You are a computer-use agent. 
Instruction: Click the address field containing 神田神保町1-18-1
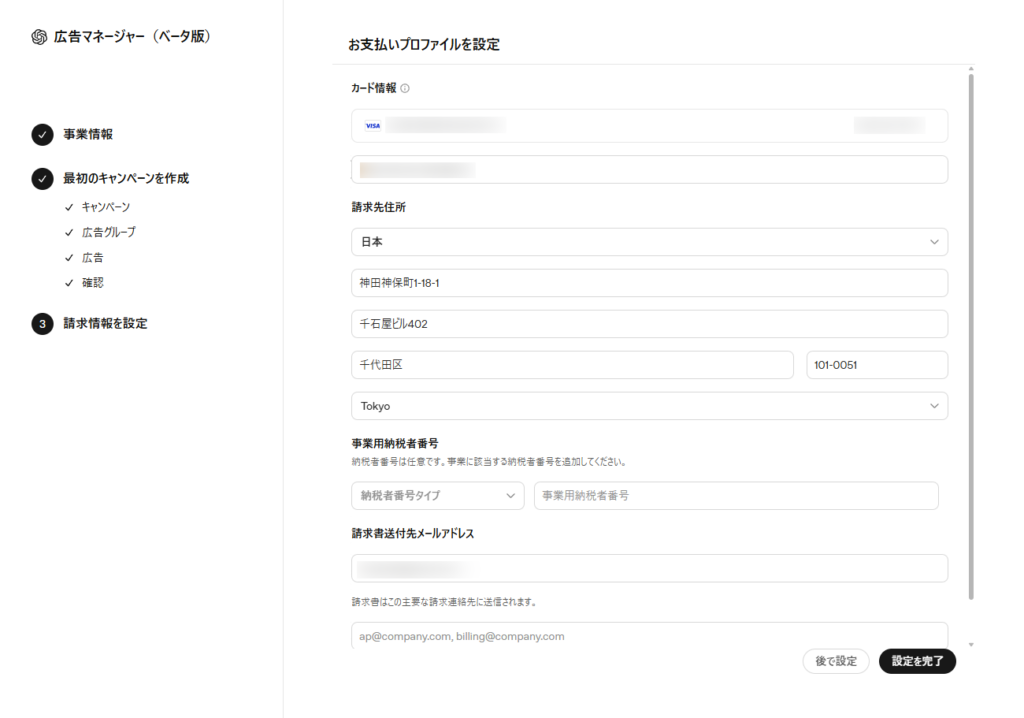coord(649,283)
